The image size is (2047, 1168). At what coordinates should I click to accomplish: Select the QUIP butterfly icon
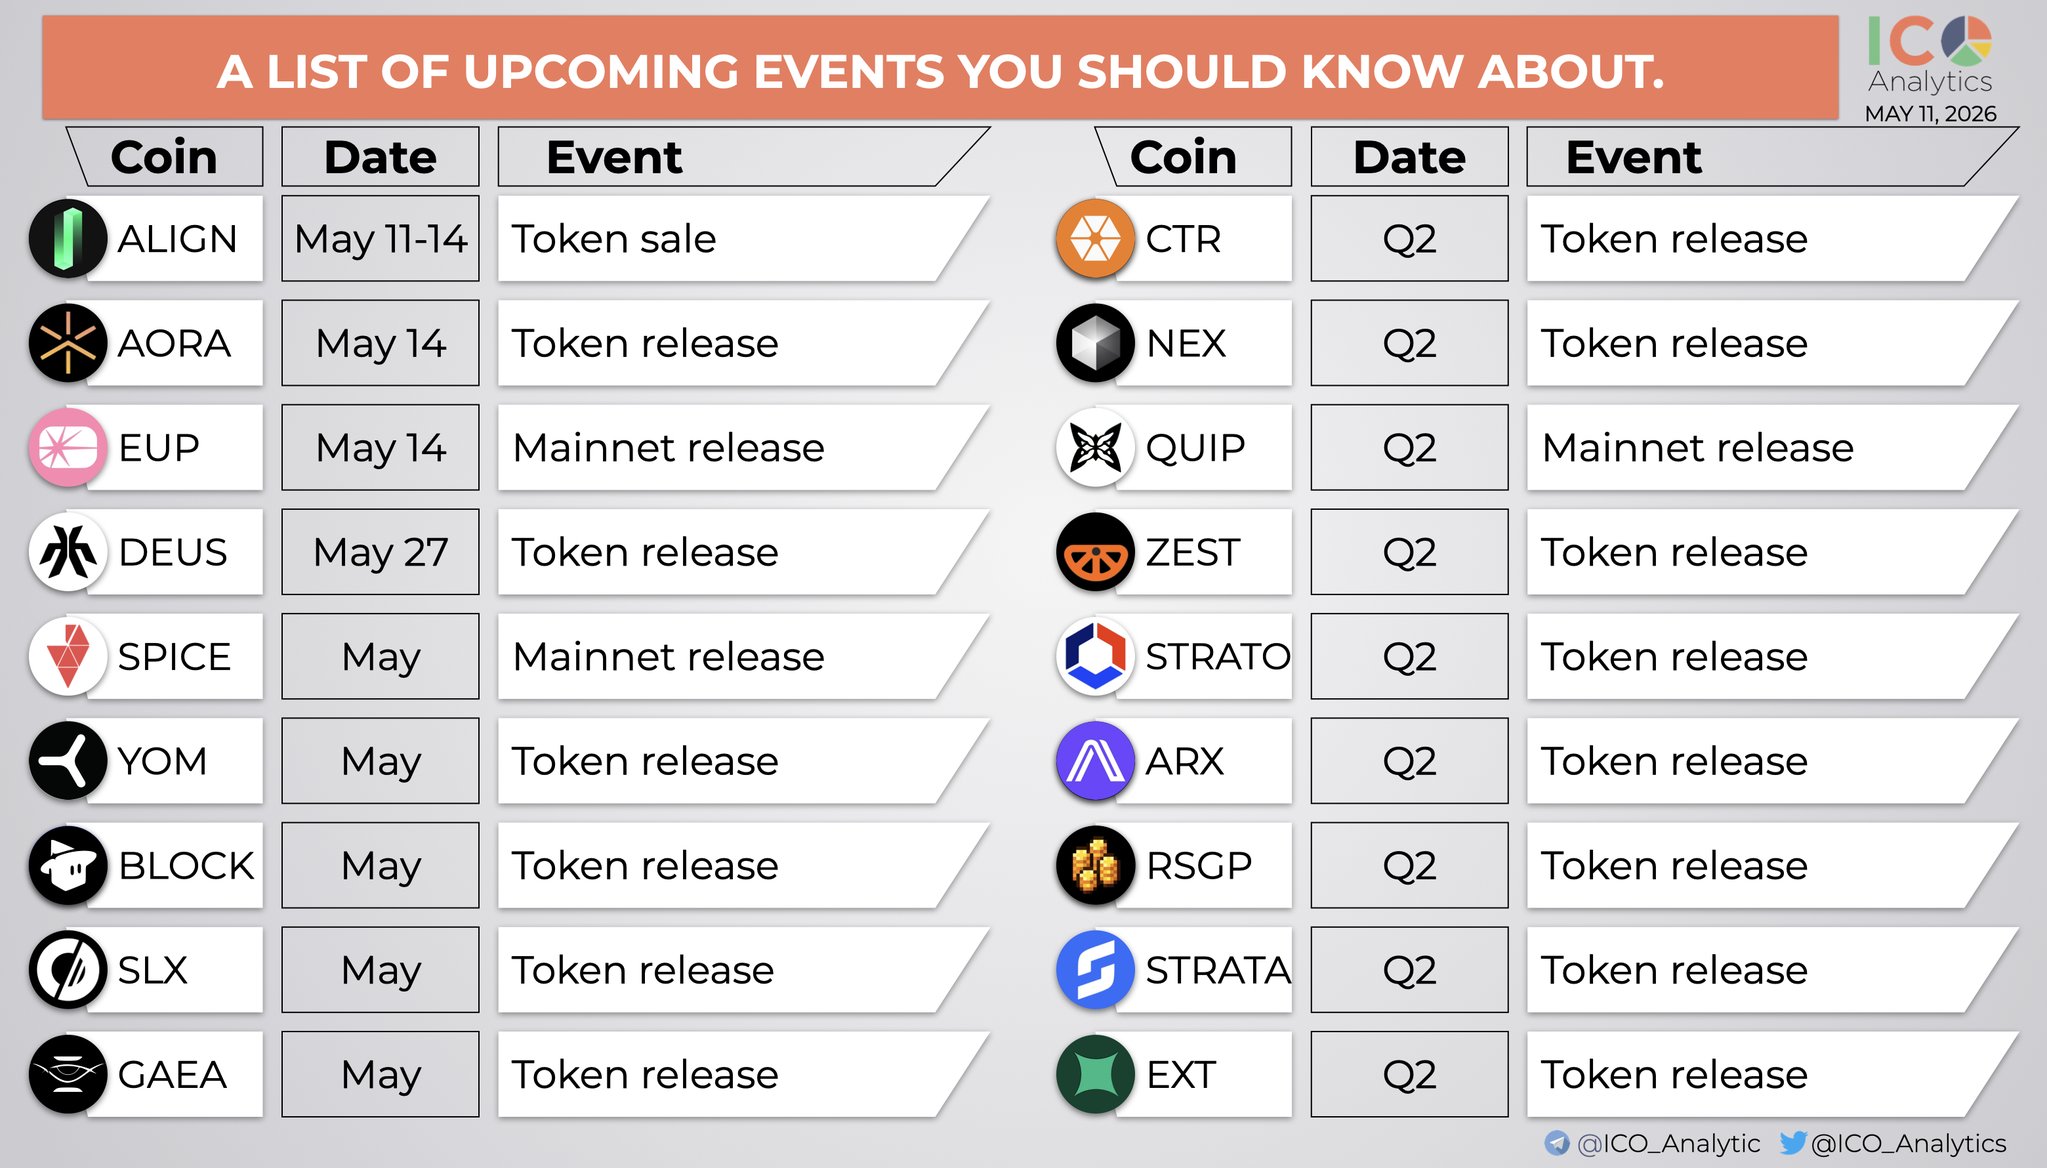(x=1095, y=448)
